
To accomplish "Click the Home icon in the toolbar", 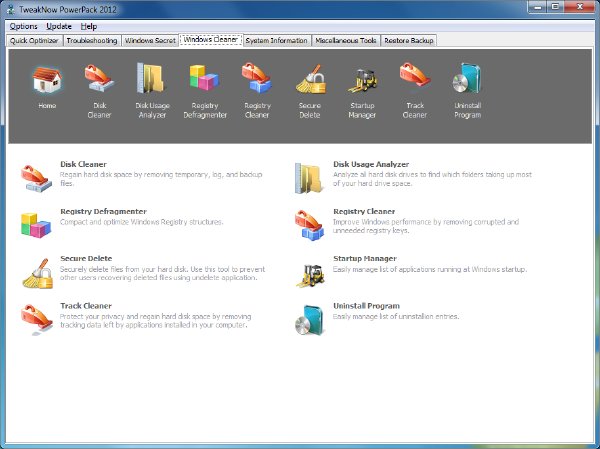I will pyautogui.click(x=47, y=80).
